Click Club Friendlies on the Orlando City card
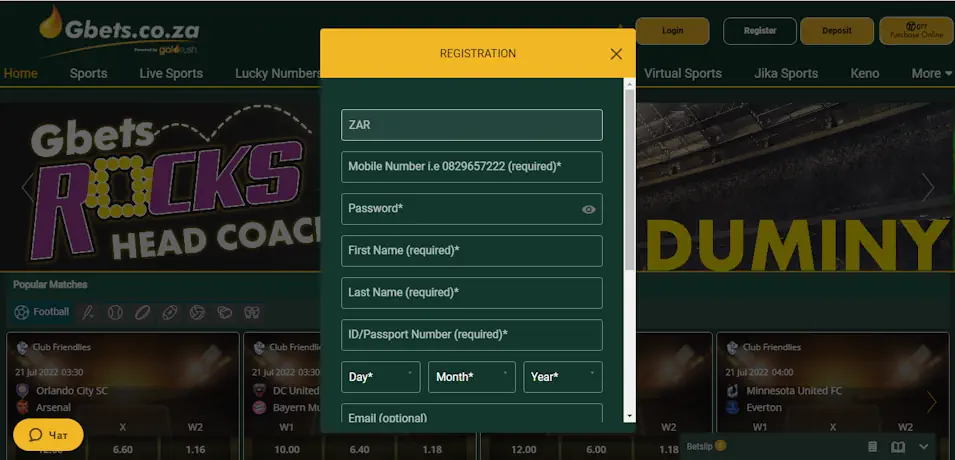This screenshot has height=460, width=955. point(62,347)
